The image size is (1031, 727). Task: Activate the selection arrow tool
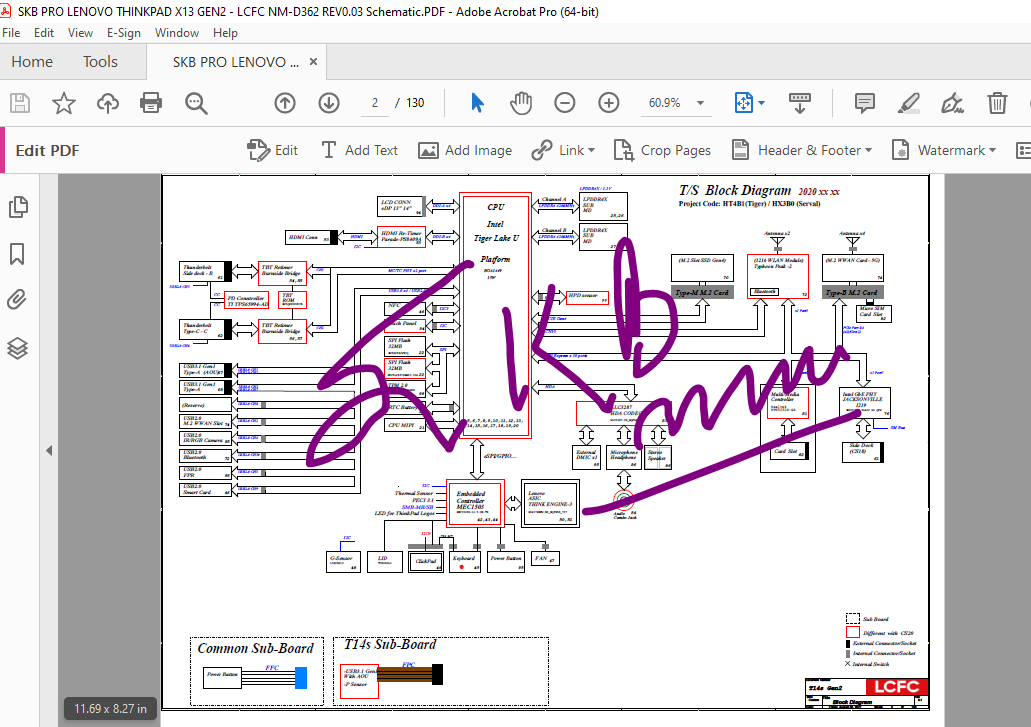pos(477,103)
